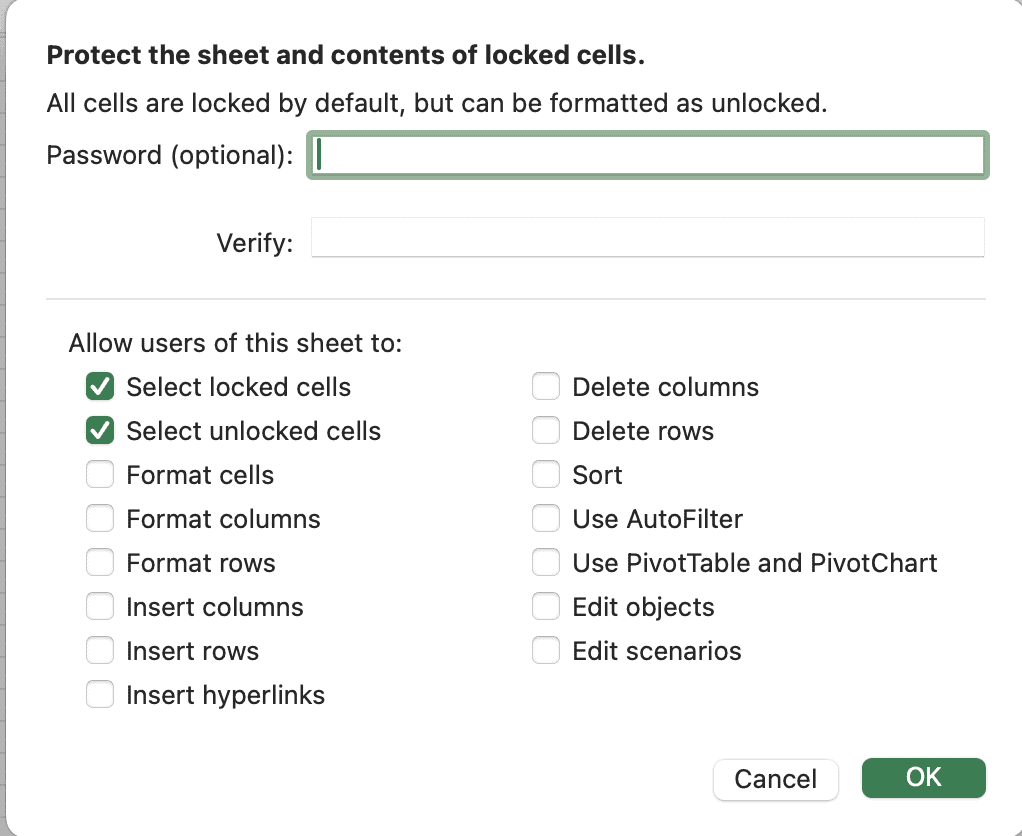Click inside the Password input field
The image size is (1022, 836).
coord(647,155)
